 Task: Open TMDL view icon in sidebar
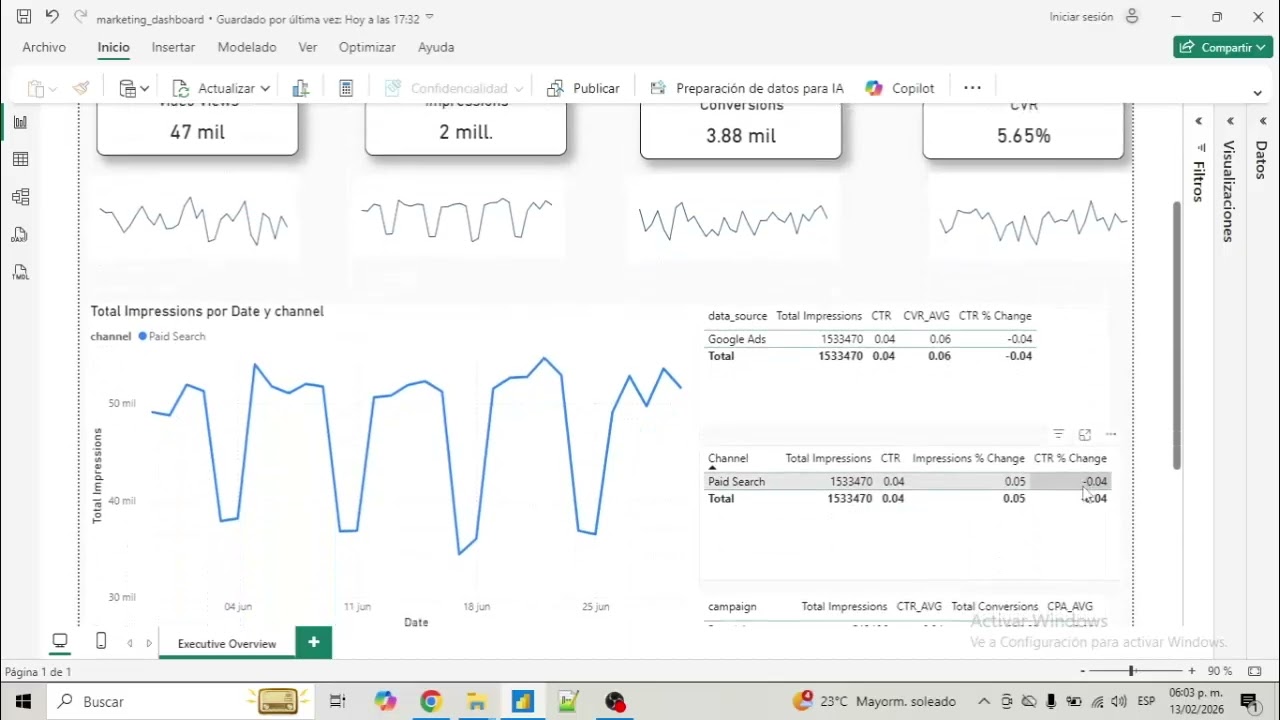[x=20, y=272]
